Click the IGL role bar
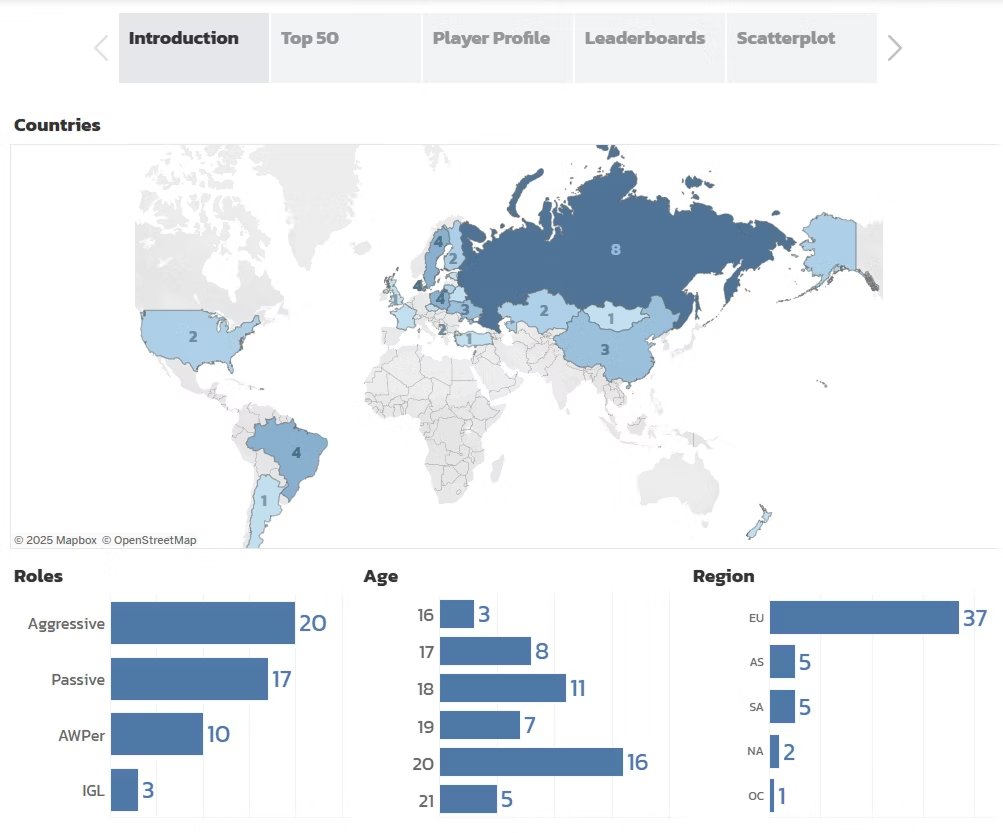This screenshot has width=1003, height=833. (x=124, y=790)
